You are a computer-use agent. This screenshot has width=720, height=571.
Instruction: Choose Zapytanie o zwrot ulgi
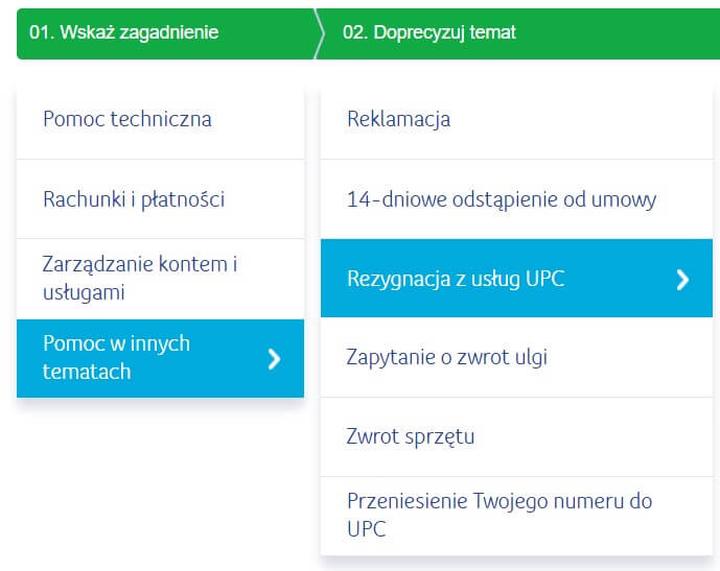coord(516,357)
